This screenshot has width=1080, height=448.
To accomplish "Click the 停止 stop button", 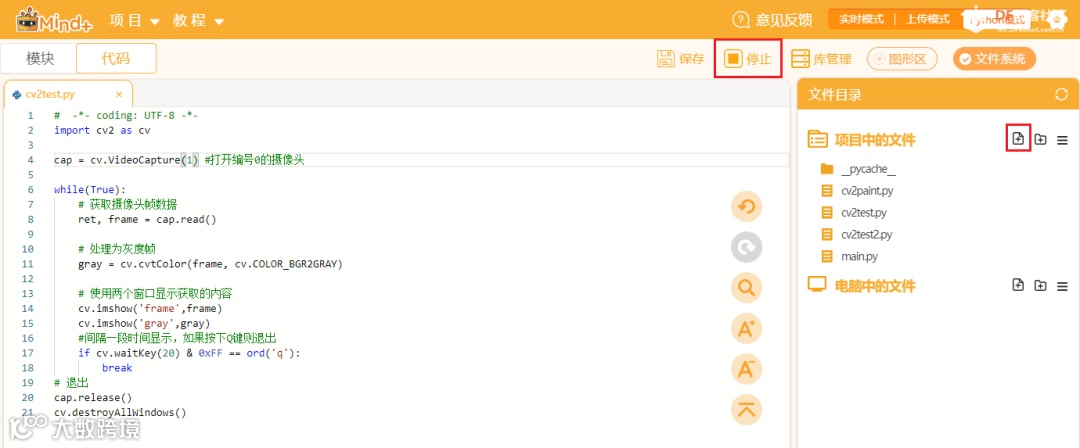I will [748, 59].
